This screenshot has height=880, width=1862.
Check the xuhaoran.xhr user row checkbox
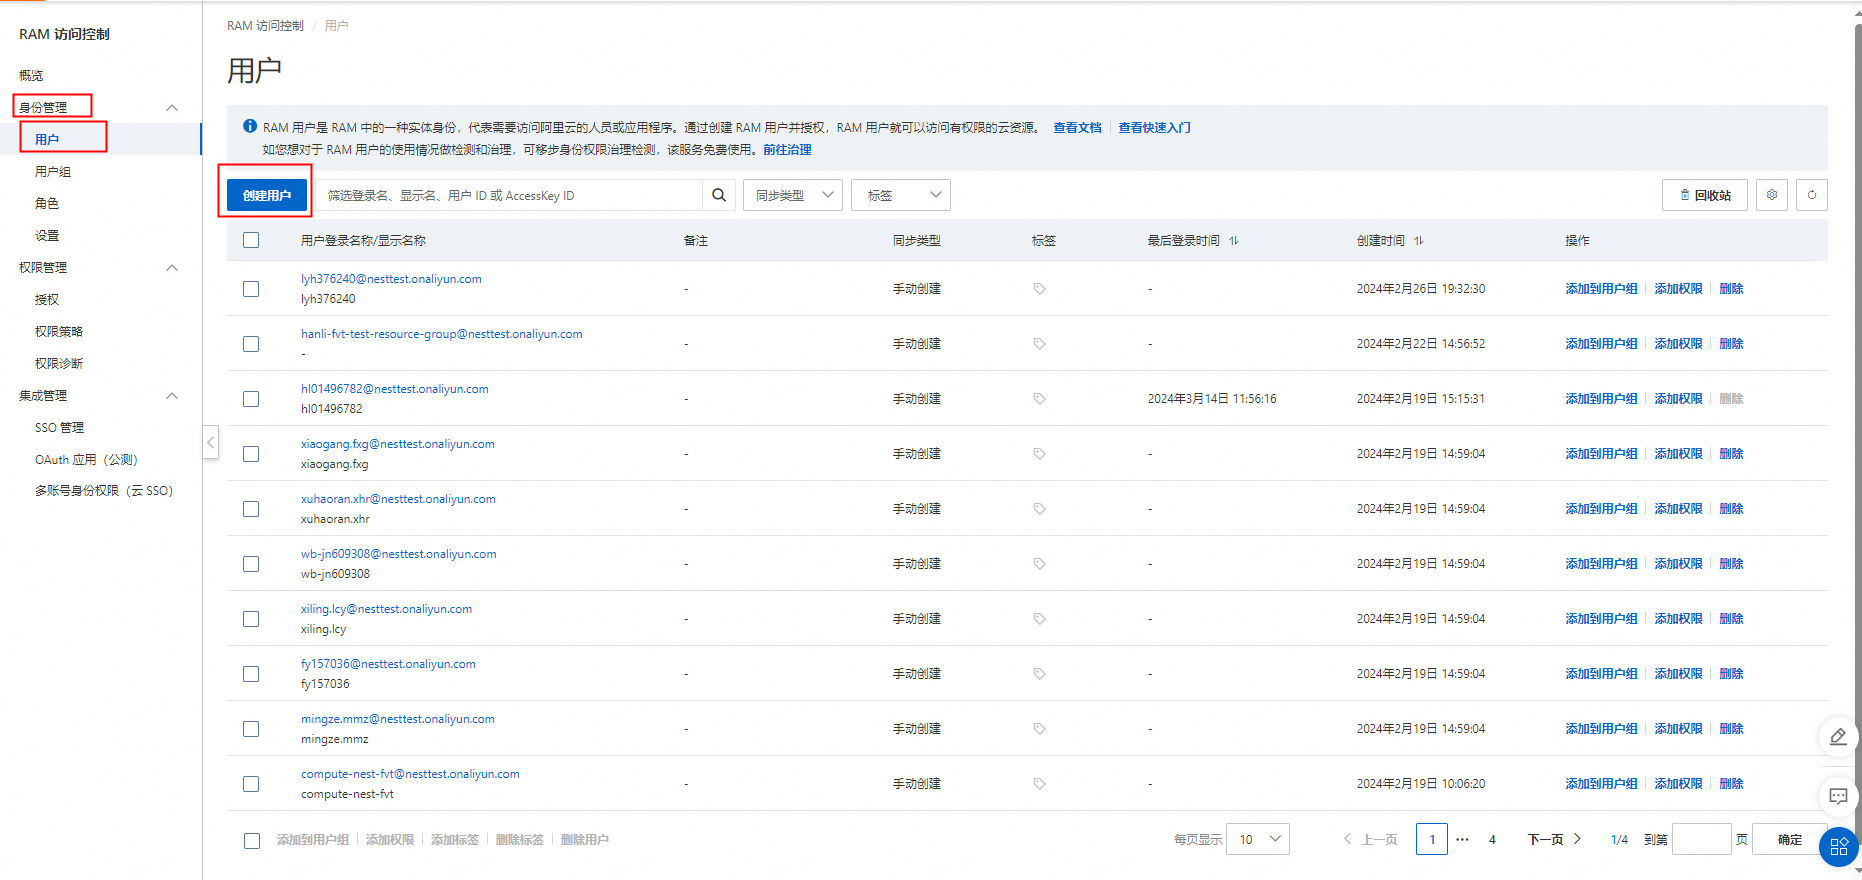(251, 509)
